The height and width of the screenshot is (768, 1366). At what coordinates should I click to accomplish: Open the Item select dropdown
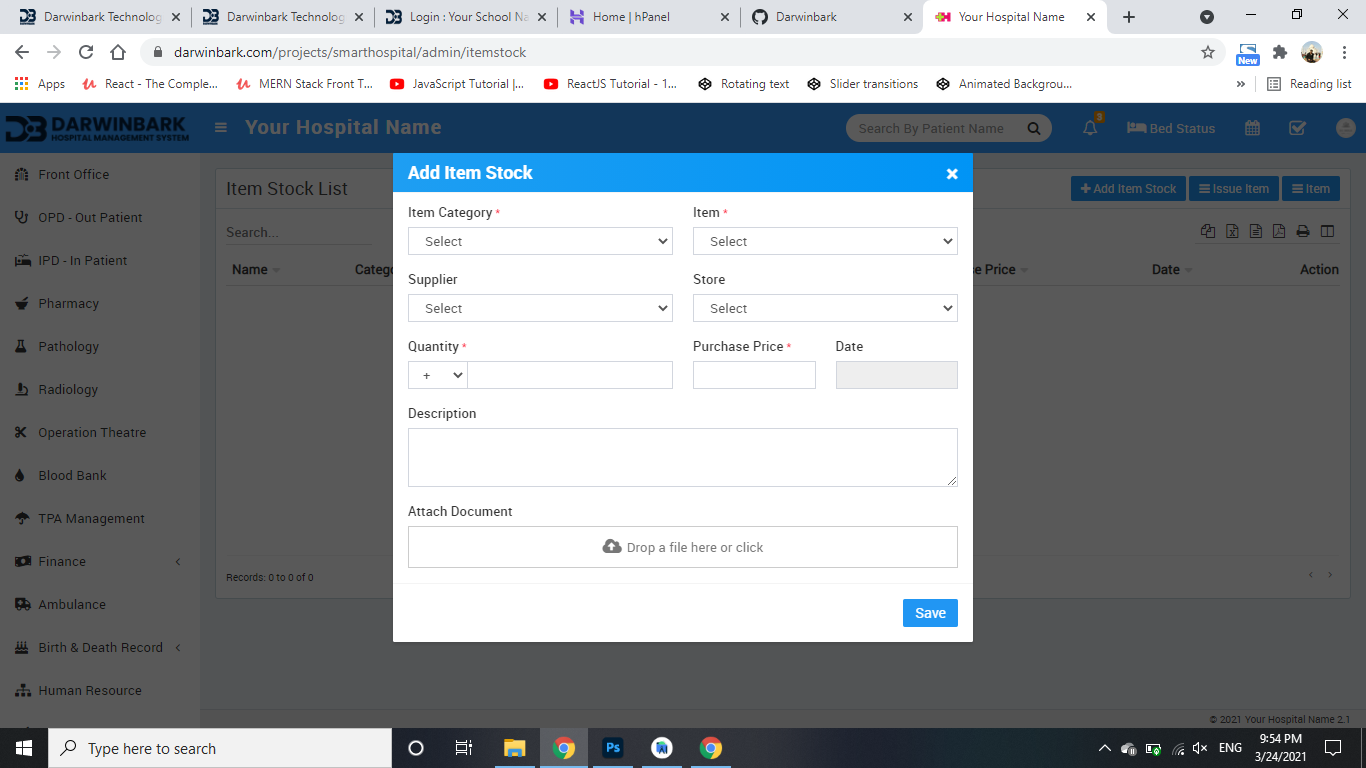tap(825, 241)
